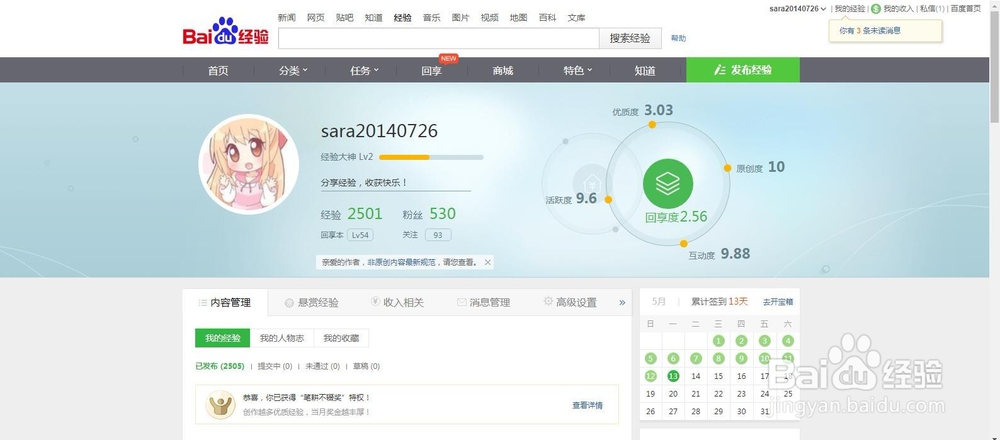Click the green 我的收入 coin icon

point(876,9)
